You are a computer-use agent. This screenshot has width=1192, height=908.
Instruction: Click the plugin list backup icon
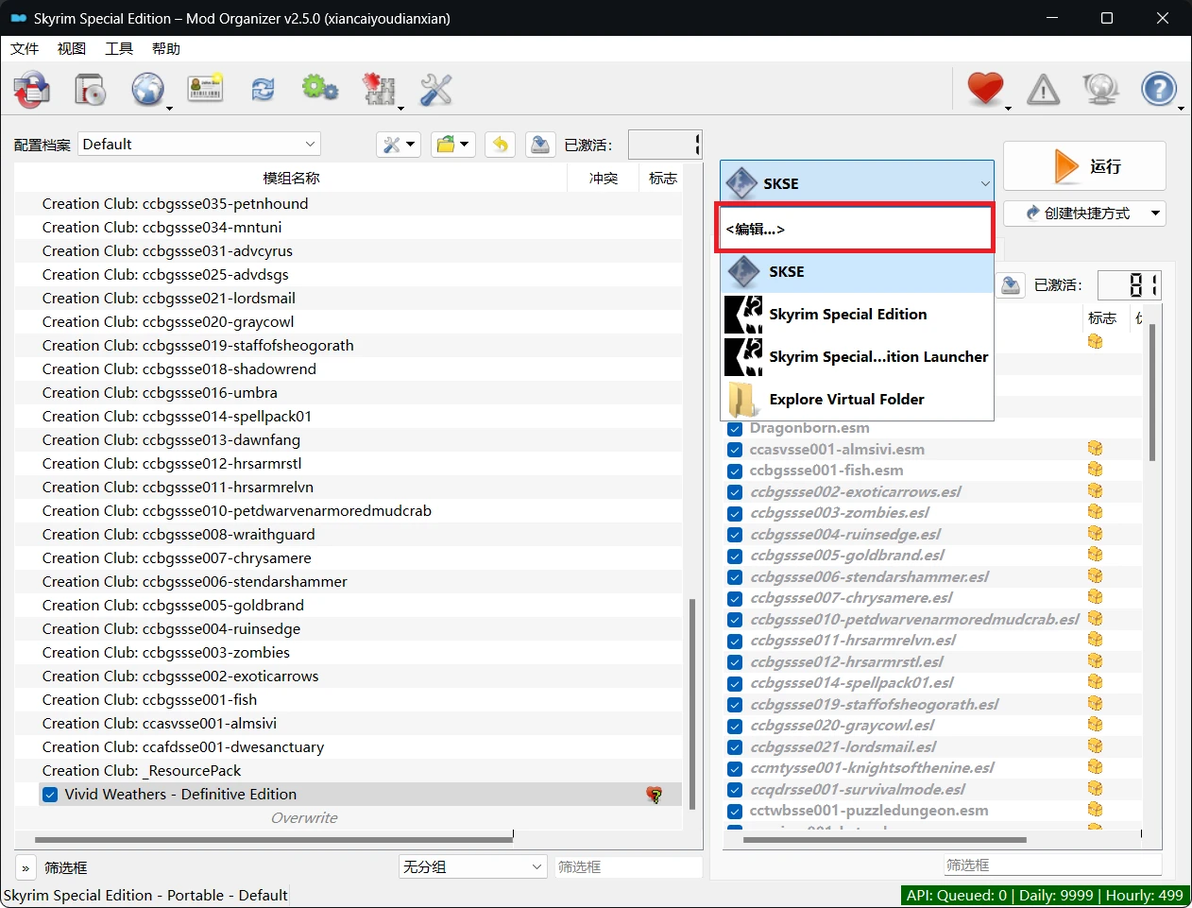[1010, 285]
